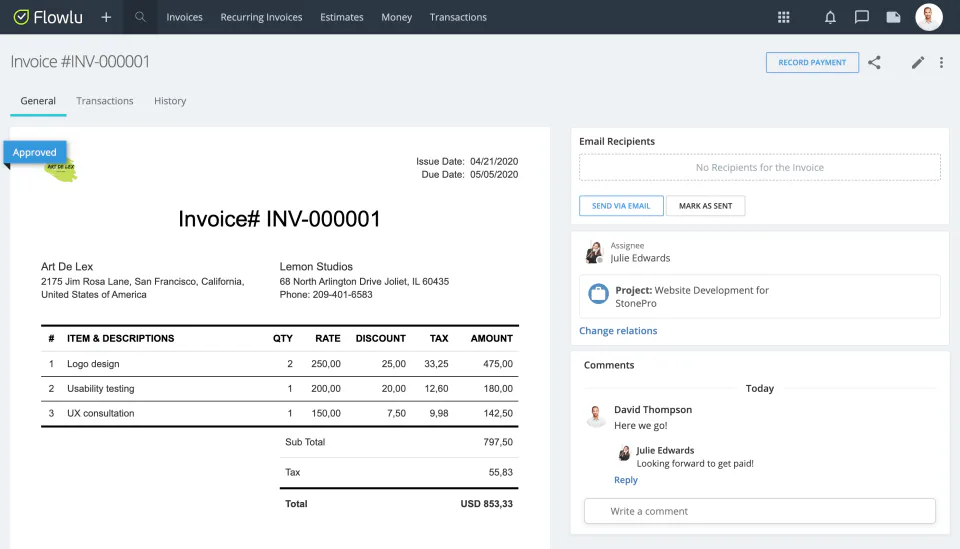Screen dimensions: 960x549
Task: Show notifications bell
Action: 830,17
